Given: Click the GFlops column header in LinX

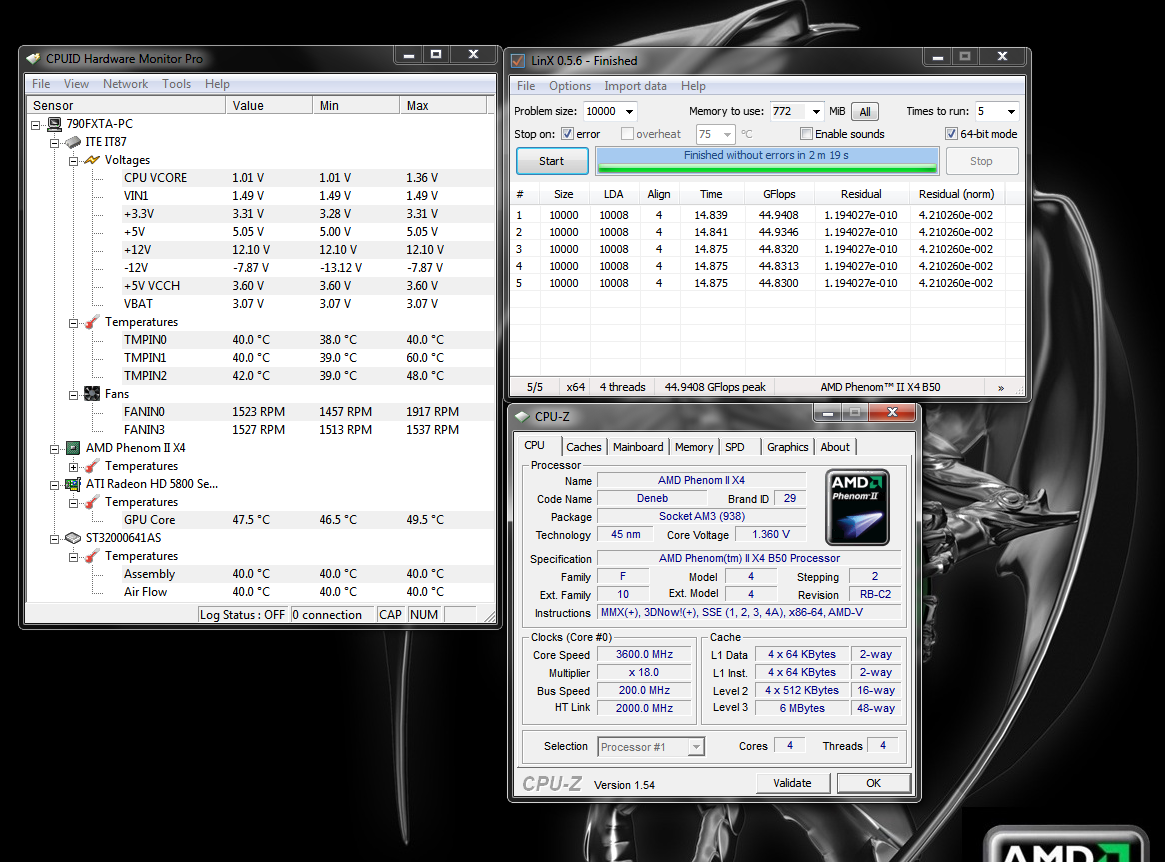Looking at the screenshot, I should point(779,194).
